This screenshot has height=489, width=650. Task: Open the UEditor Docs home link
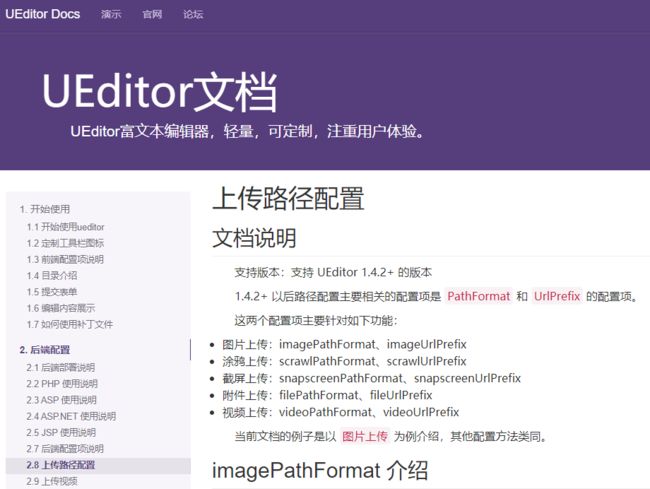pos(43,14)
